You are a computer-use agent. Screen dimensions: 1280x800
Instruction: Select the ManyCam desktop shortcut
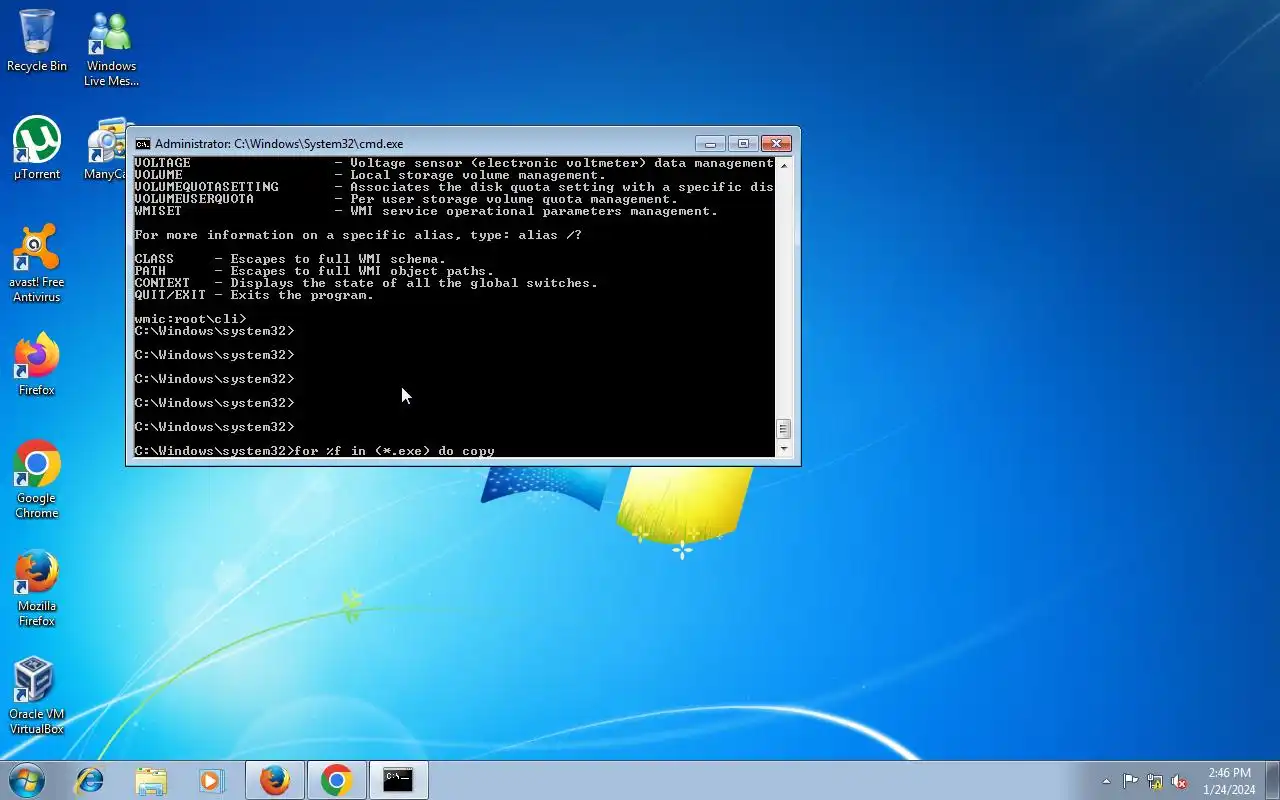pyautogui.click(x=106, y=148)
